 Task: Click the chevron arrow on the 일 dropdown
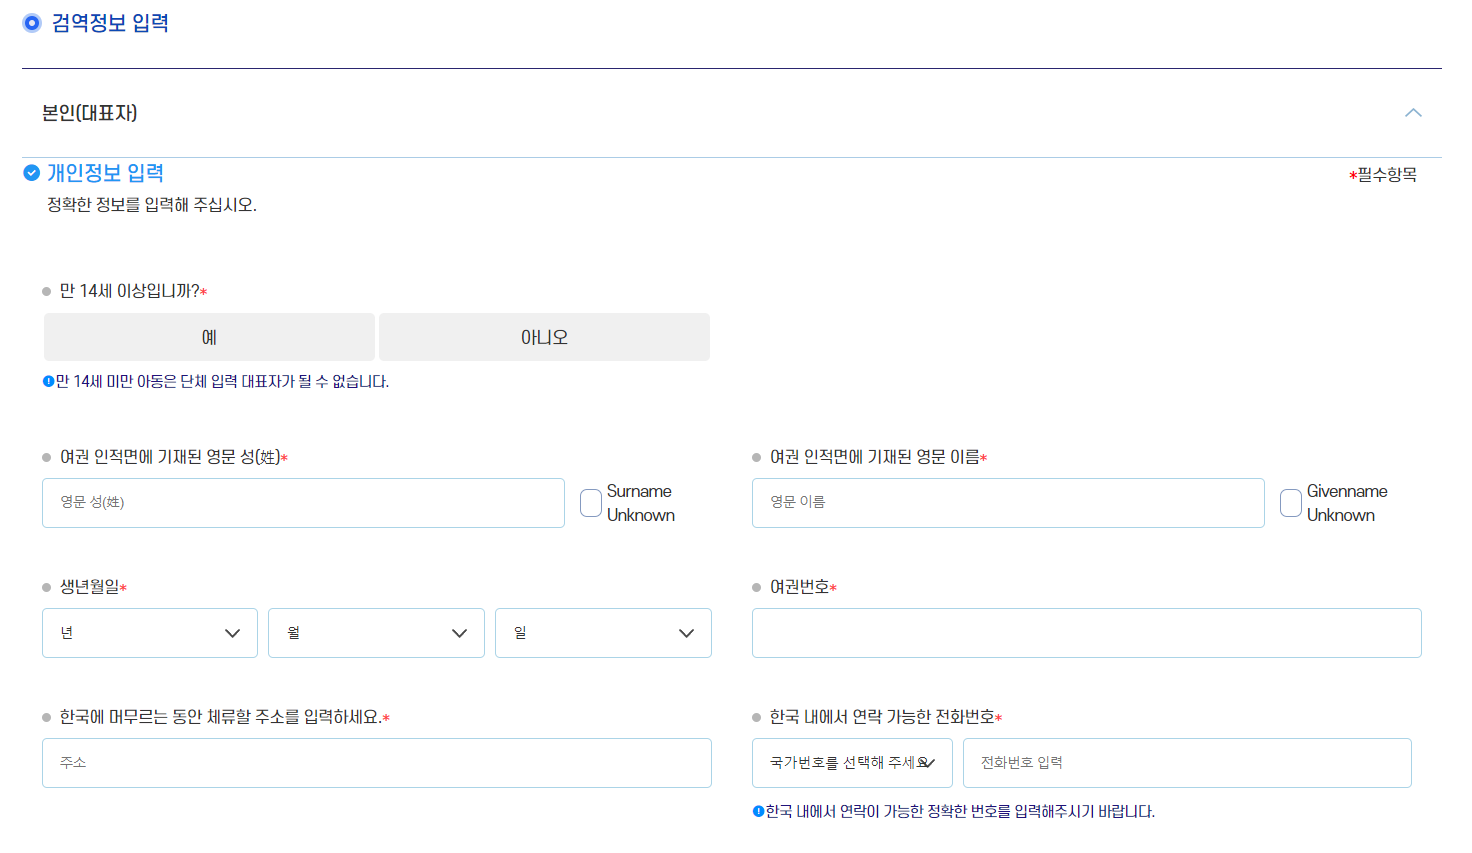687,632
